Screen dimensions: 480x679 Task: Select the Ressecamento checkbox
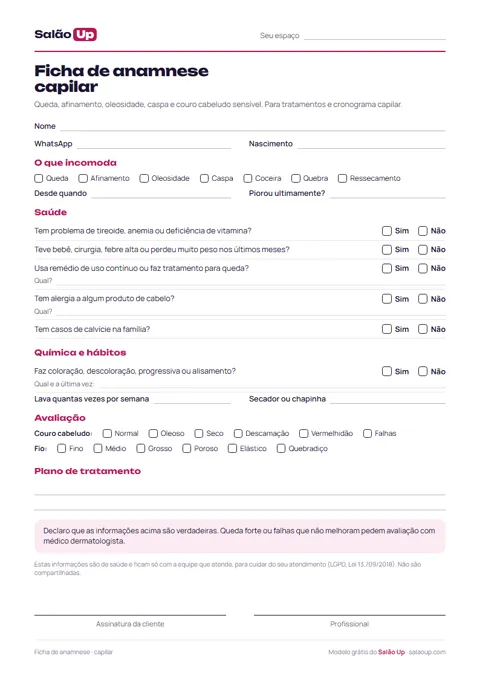point(342,178)
